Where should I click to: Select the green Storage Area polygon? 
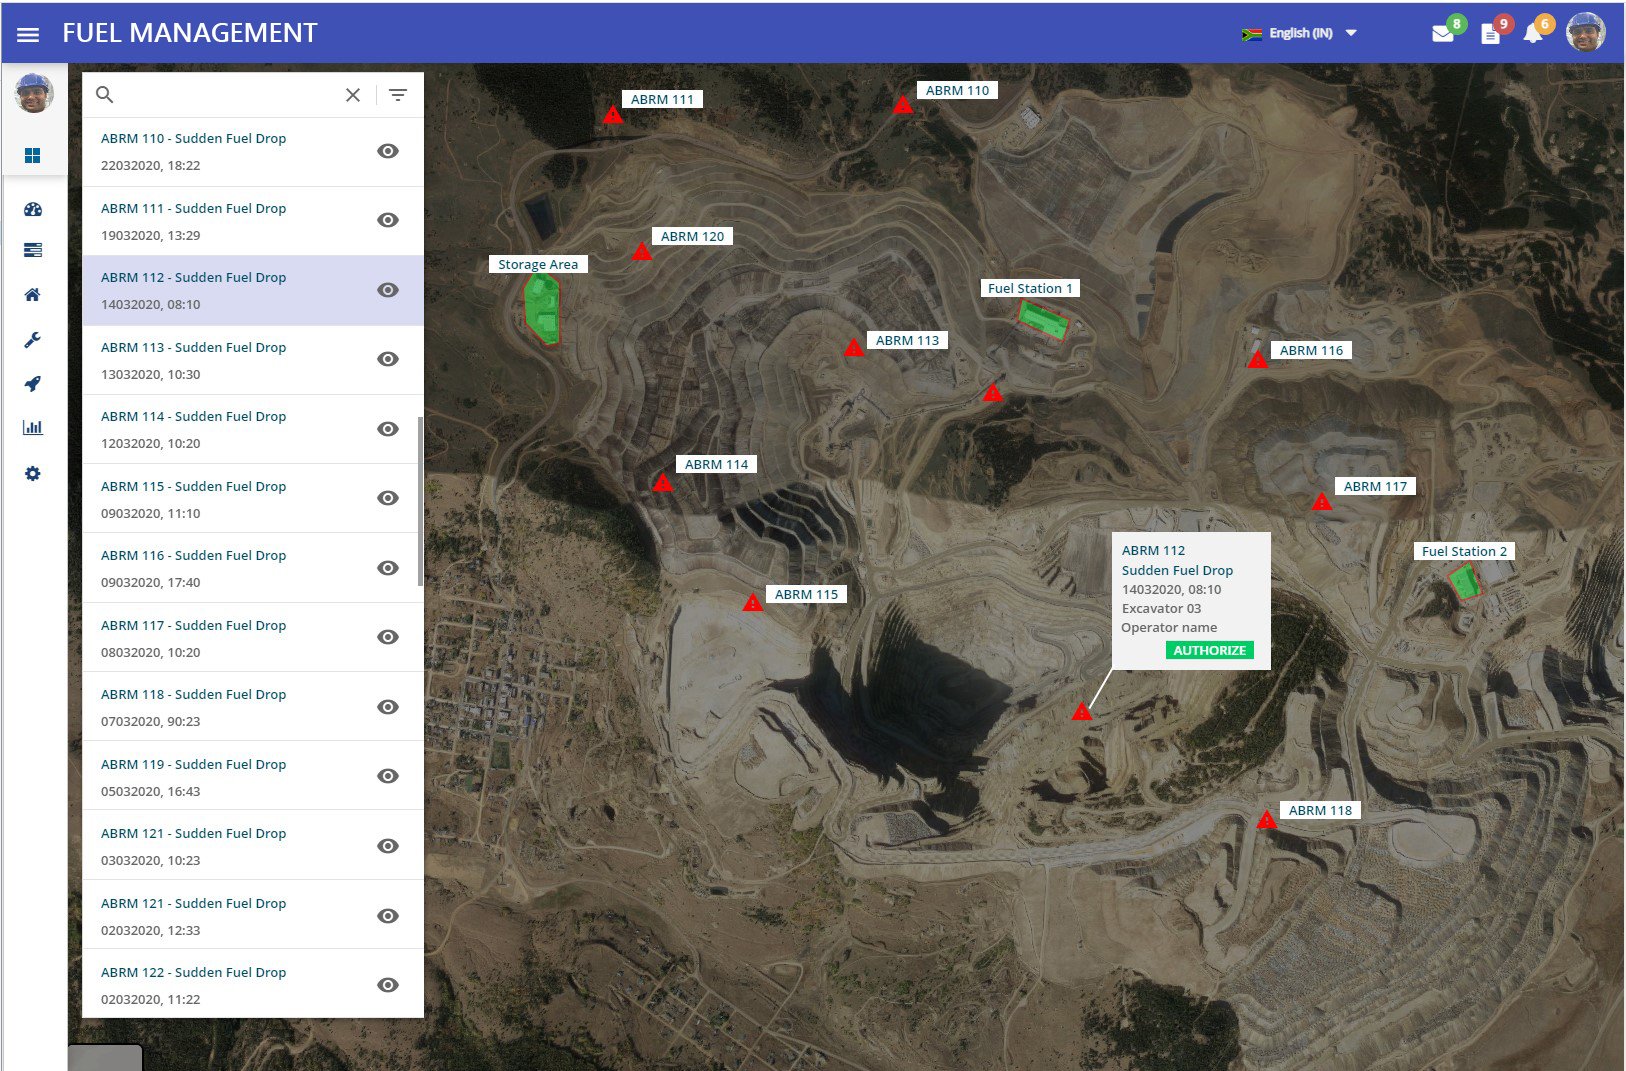[542, 308]
